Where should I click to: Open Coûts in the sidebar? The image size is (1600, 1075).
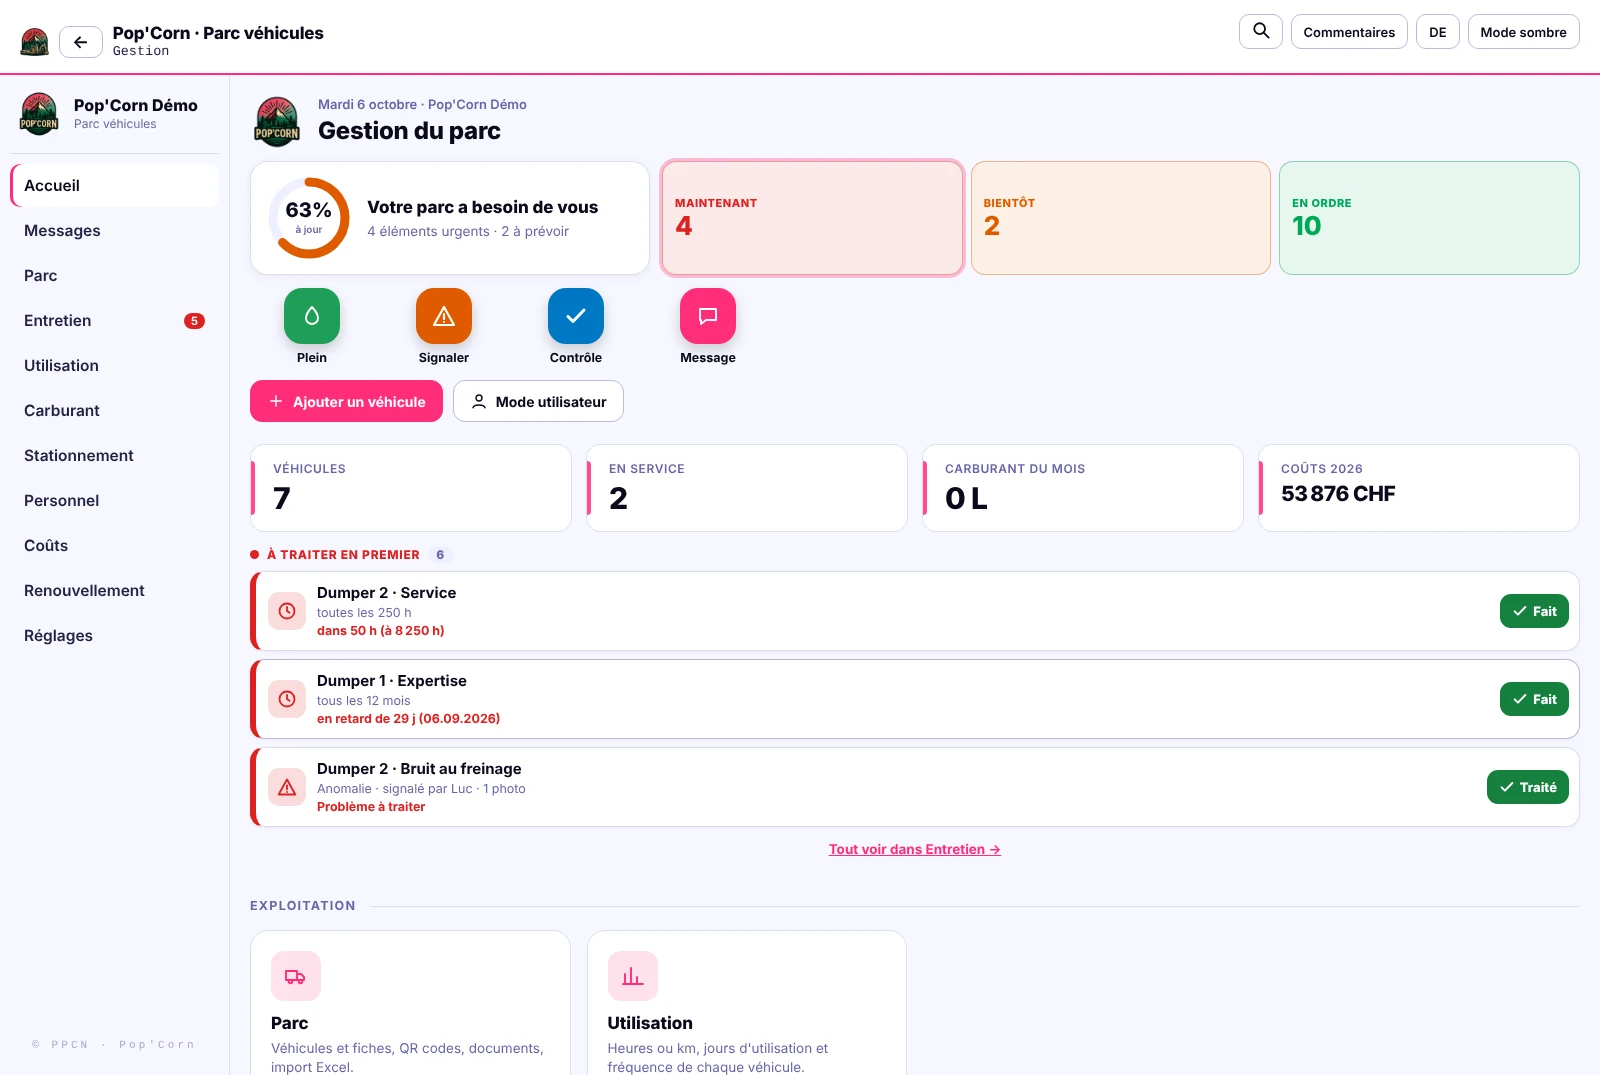point(114,546)
